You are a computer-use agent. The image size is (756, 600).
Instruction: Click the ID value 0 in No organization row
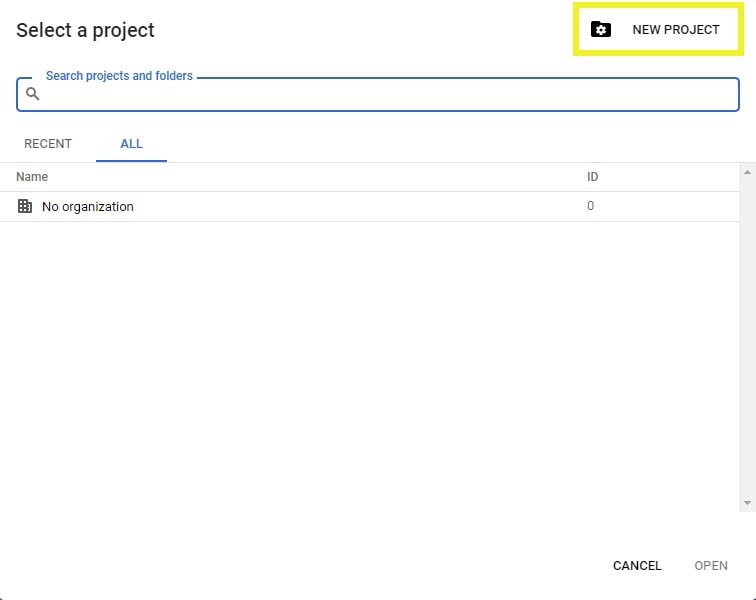(590, 206)
